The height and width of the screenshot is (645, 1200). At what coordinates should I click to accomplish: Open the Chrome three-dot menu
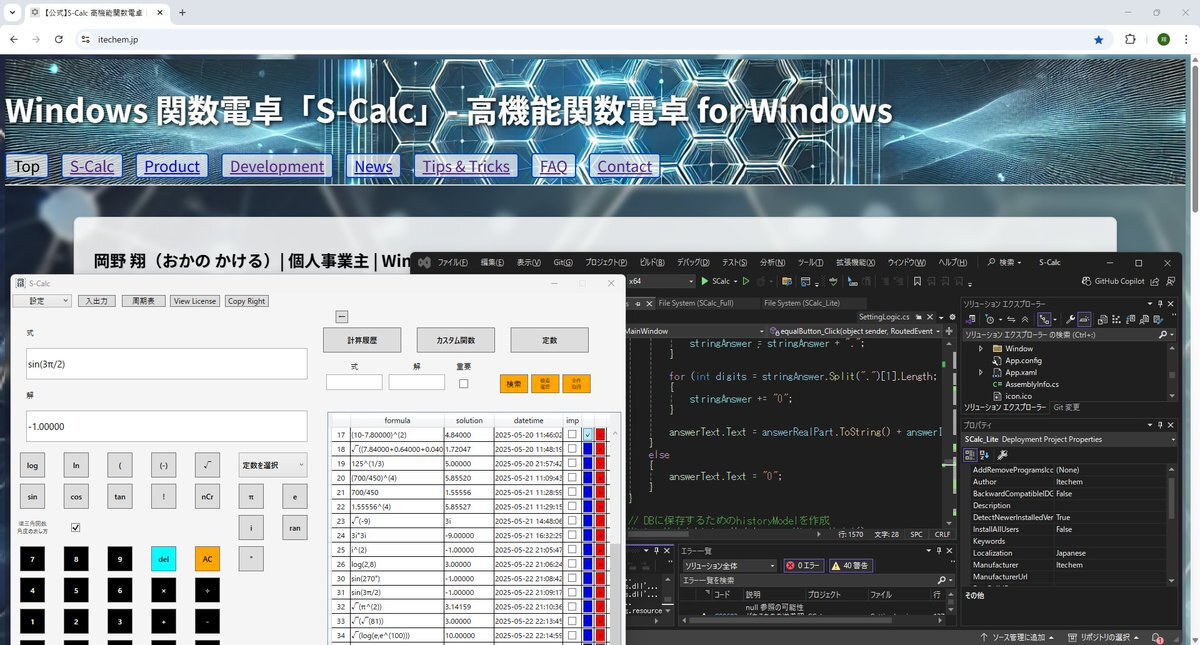tap(1186, 39)
